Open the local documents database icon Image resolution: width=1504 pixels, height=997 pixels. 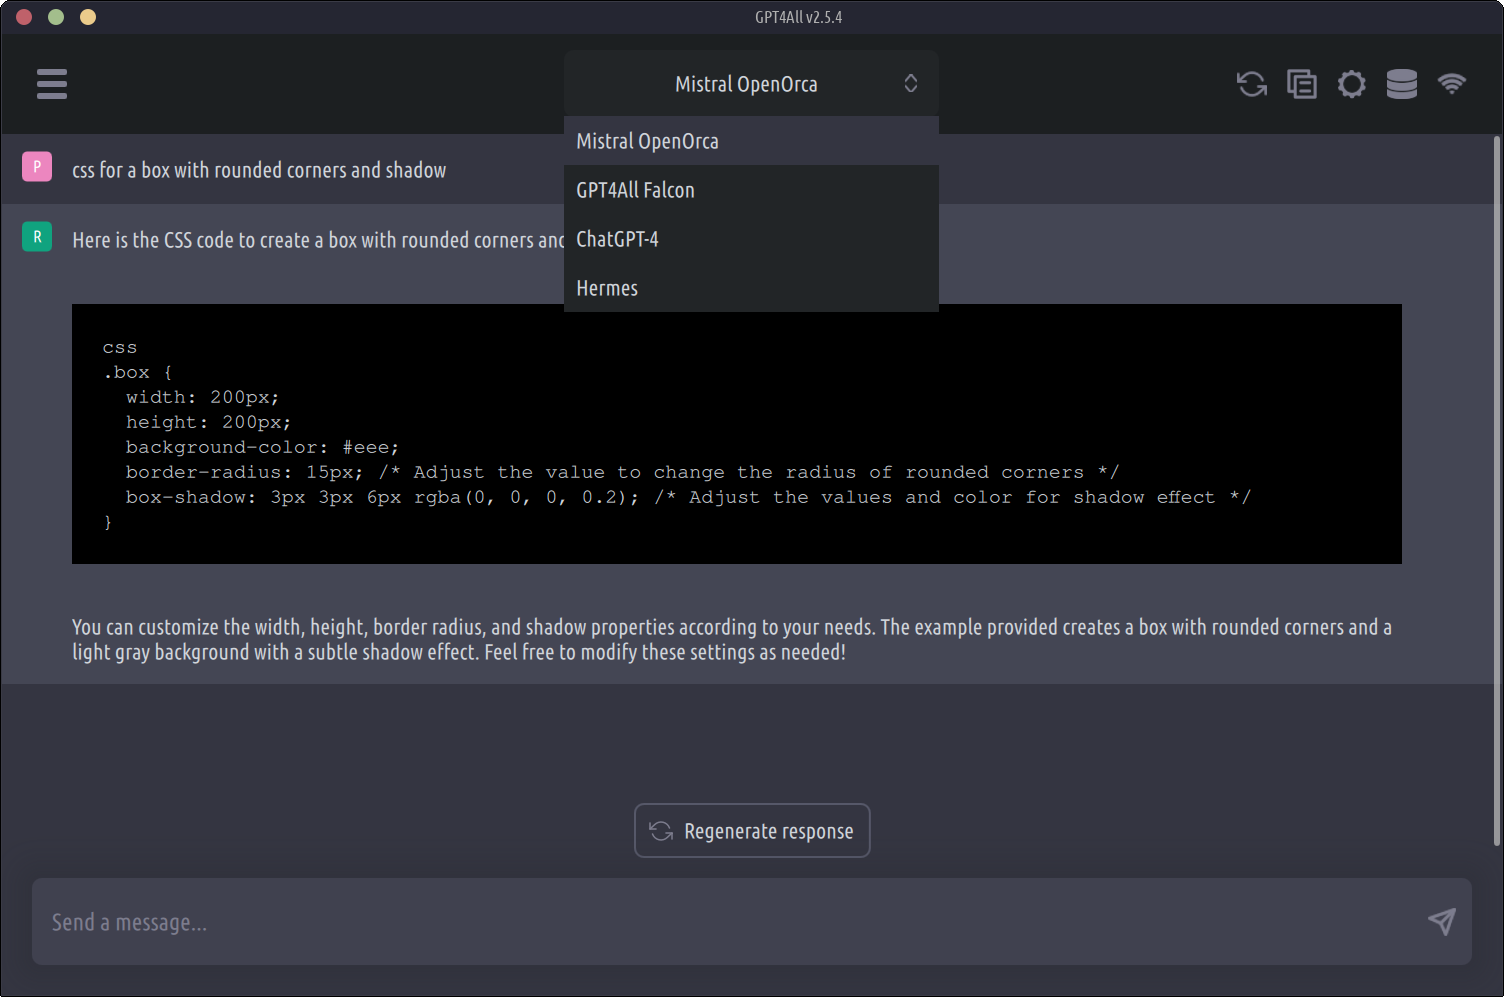click(1402, 84)
